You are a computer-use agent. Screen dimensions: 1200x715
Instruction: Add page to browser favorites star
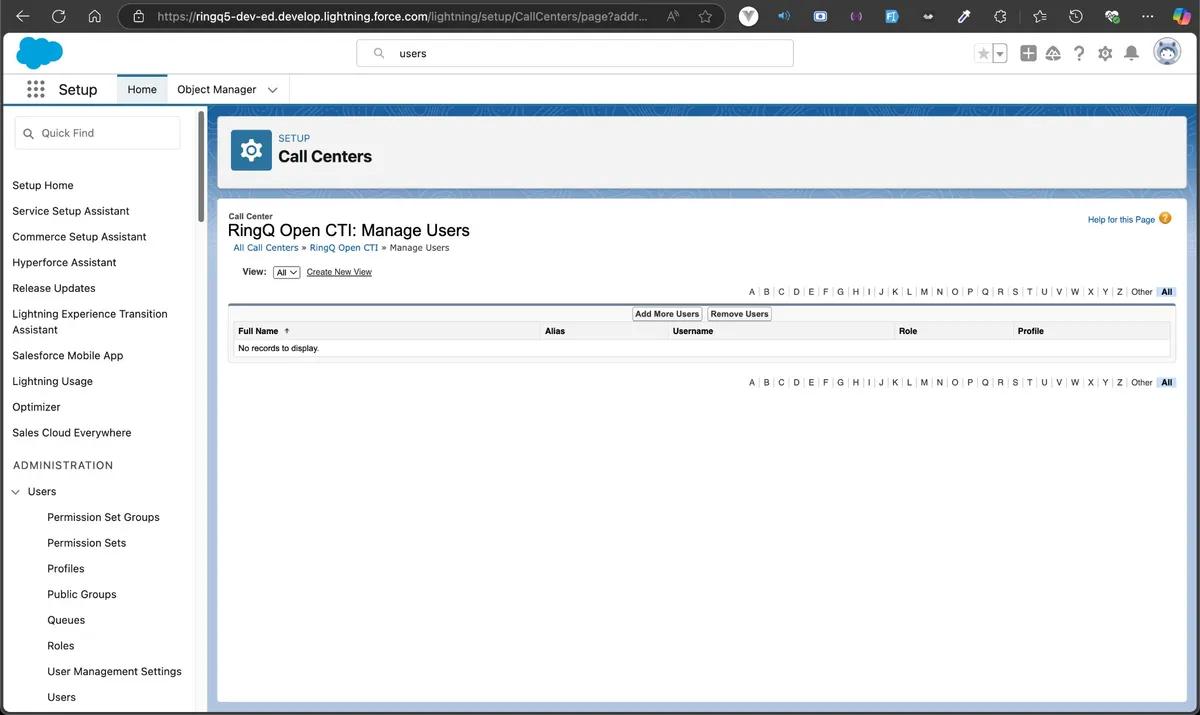click(705, 16)
